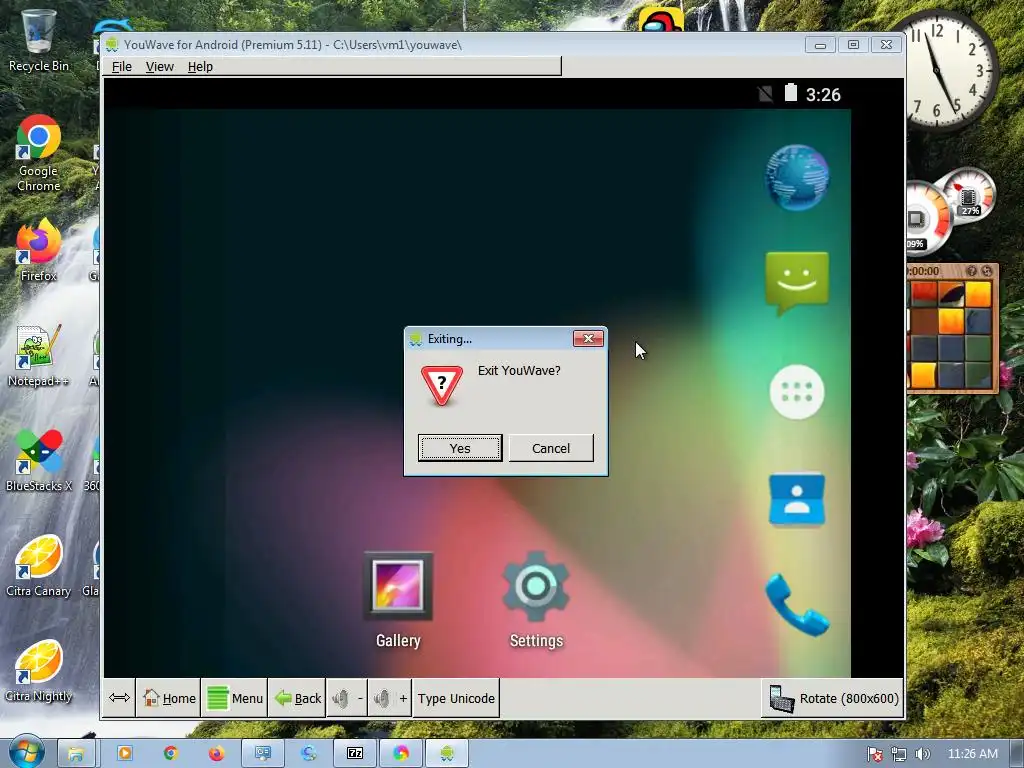Click the CPU meter desktop gadget
Viewport: 1024px width, 768px height.
click(951, 210)
